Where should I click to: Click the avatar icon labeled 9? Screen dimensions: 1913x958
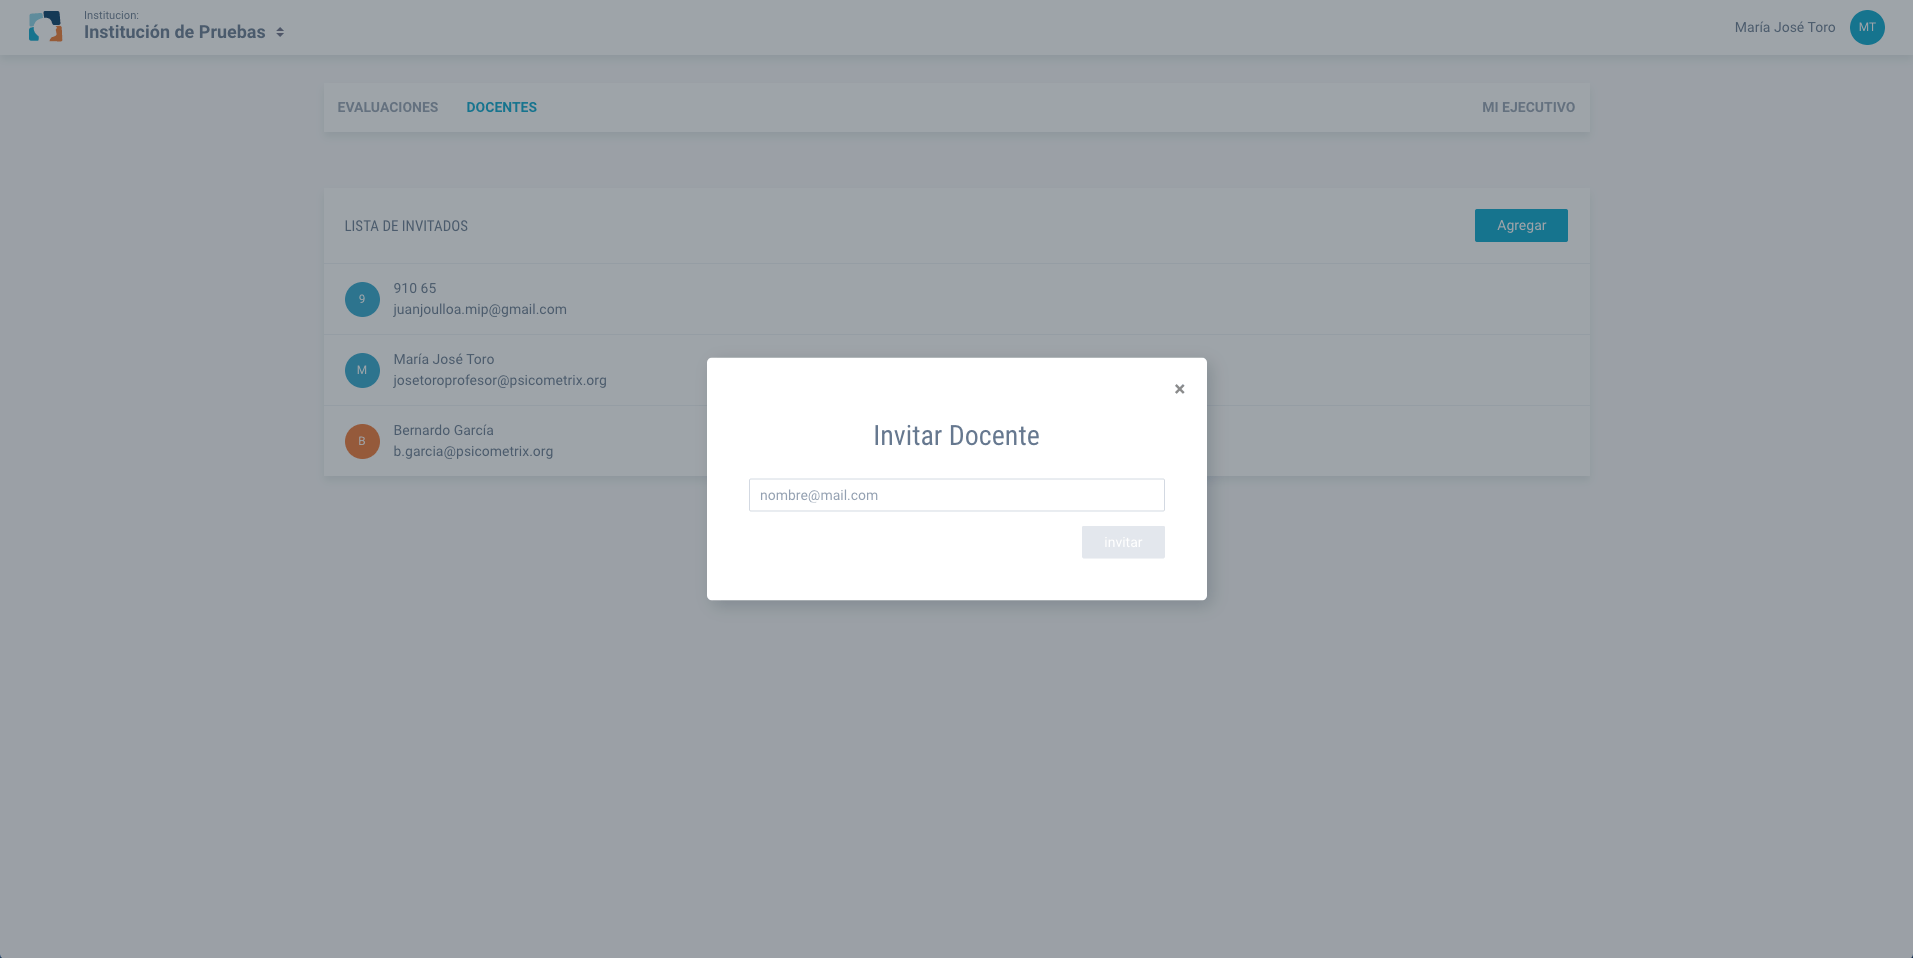362,299
